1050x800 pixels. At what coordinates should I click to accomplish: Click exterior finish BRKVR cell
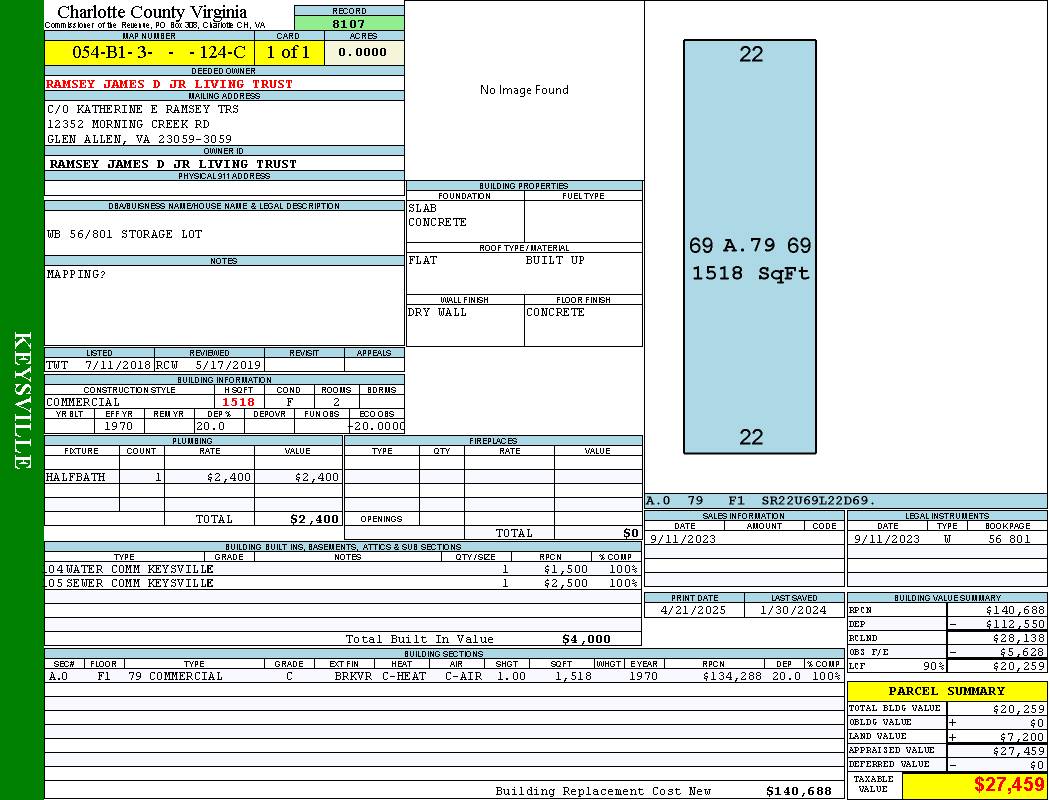pos(353,676)
